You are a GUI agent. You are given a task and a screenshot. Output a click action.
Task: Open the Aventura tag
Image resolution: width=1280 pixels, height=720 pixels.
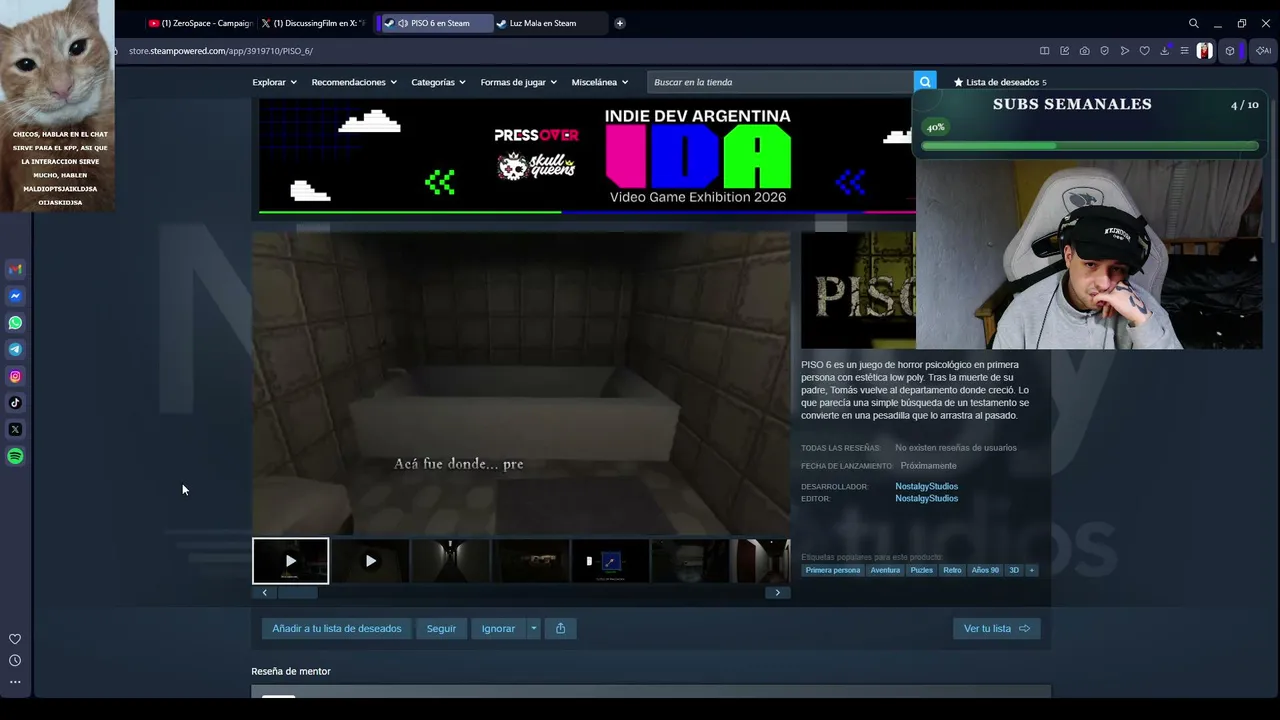885,570
